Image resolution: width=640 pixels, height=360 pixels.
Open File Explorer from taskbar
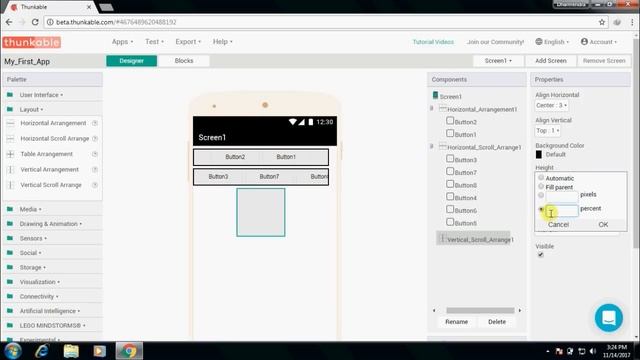71,351
